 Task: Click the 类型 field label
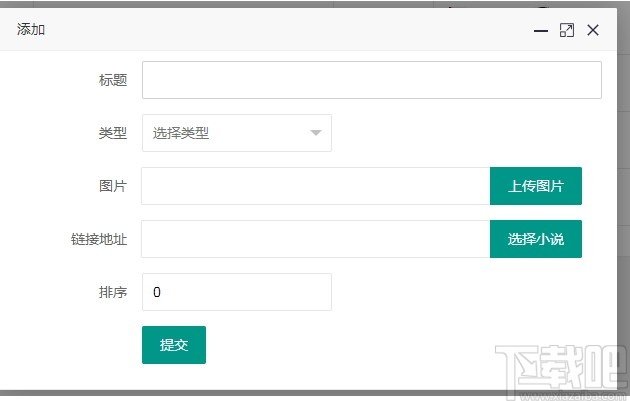tap(113, 133)
